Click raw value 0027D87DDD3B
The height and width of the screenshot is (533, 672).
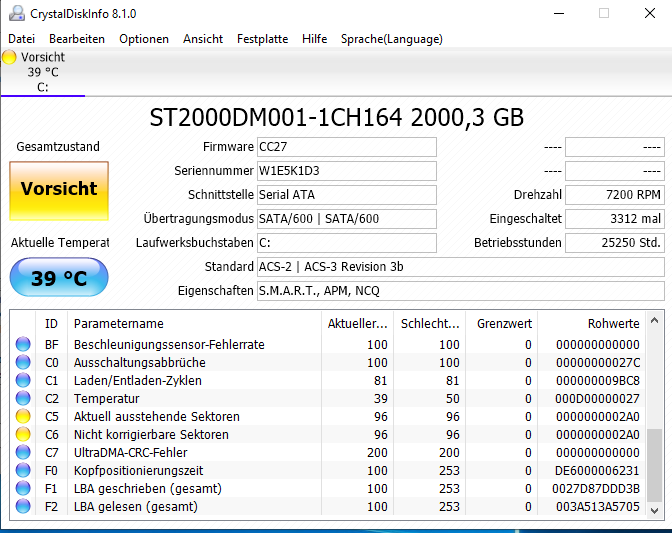point(596,488)
